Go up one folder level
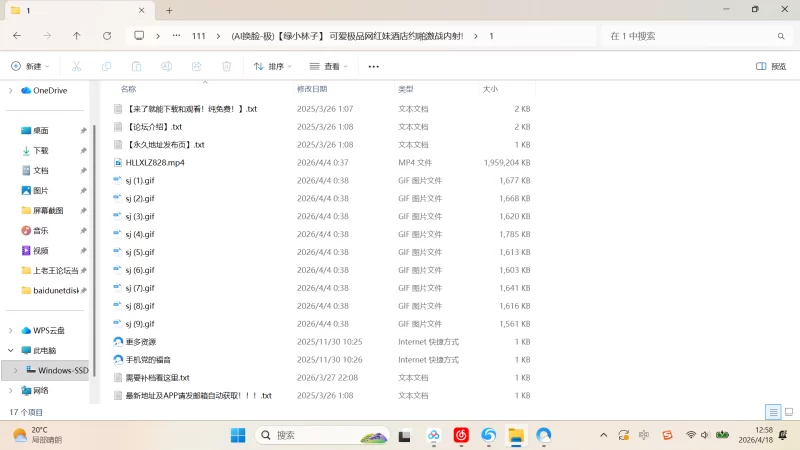This screenshot has width=800, height=450. click(77, 36)
